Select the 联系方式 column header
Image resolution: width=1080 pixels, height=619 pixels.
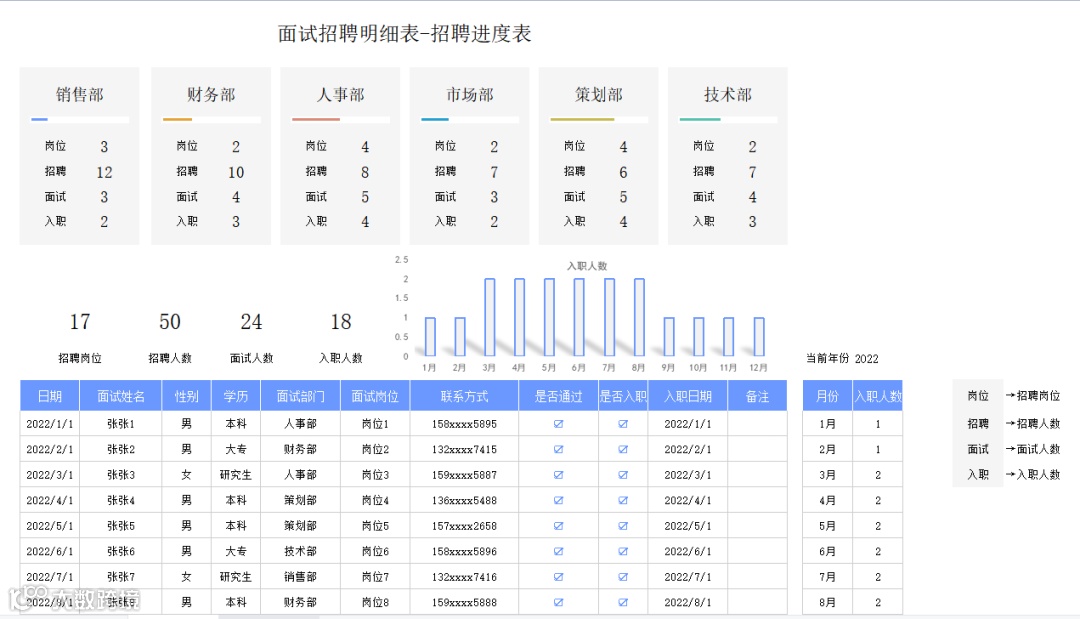point(464,396)
